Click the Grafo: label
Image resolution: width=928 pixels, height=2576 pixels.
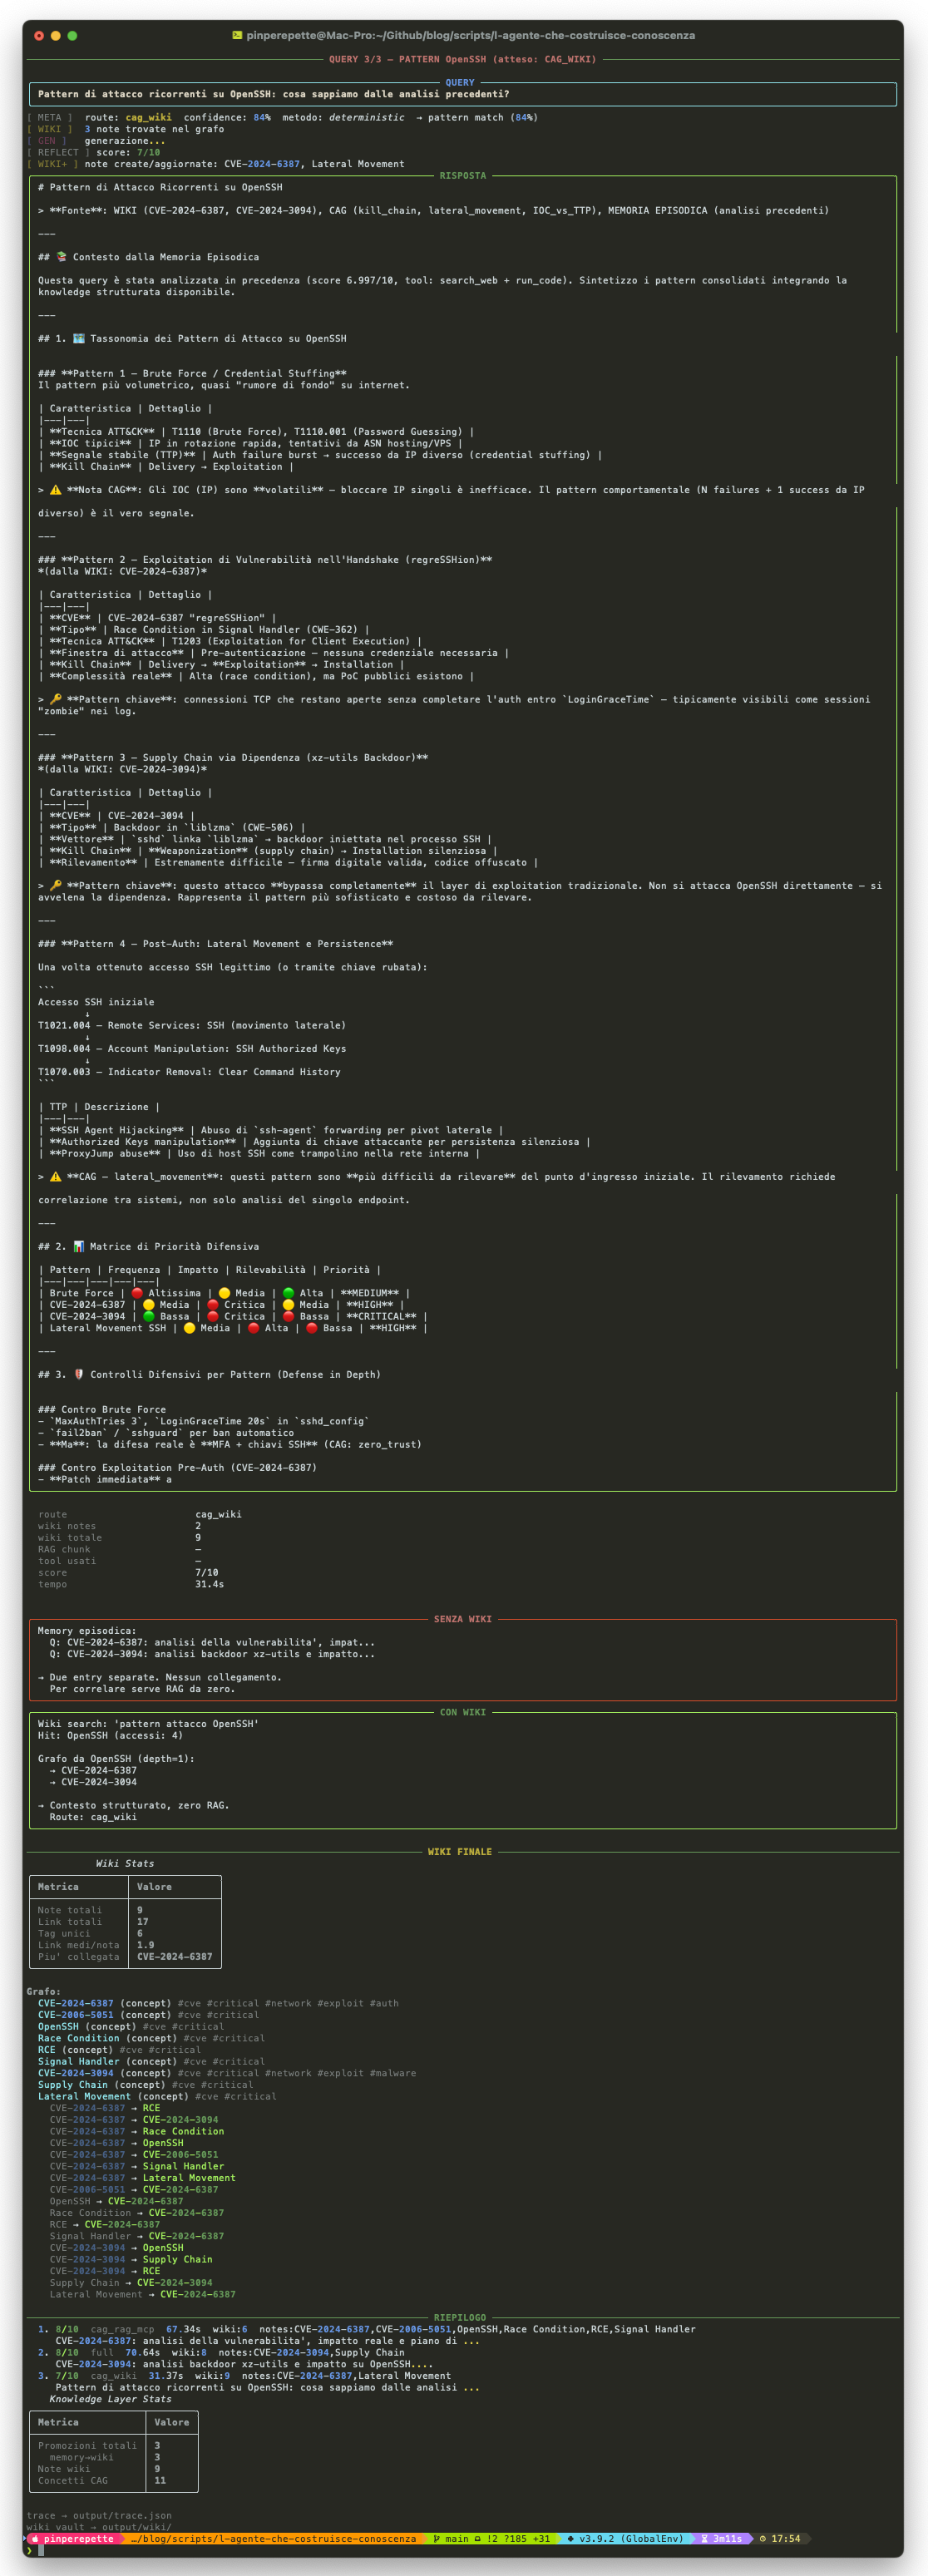tap(44, 1991)
